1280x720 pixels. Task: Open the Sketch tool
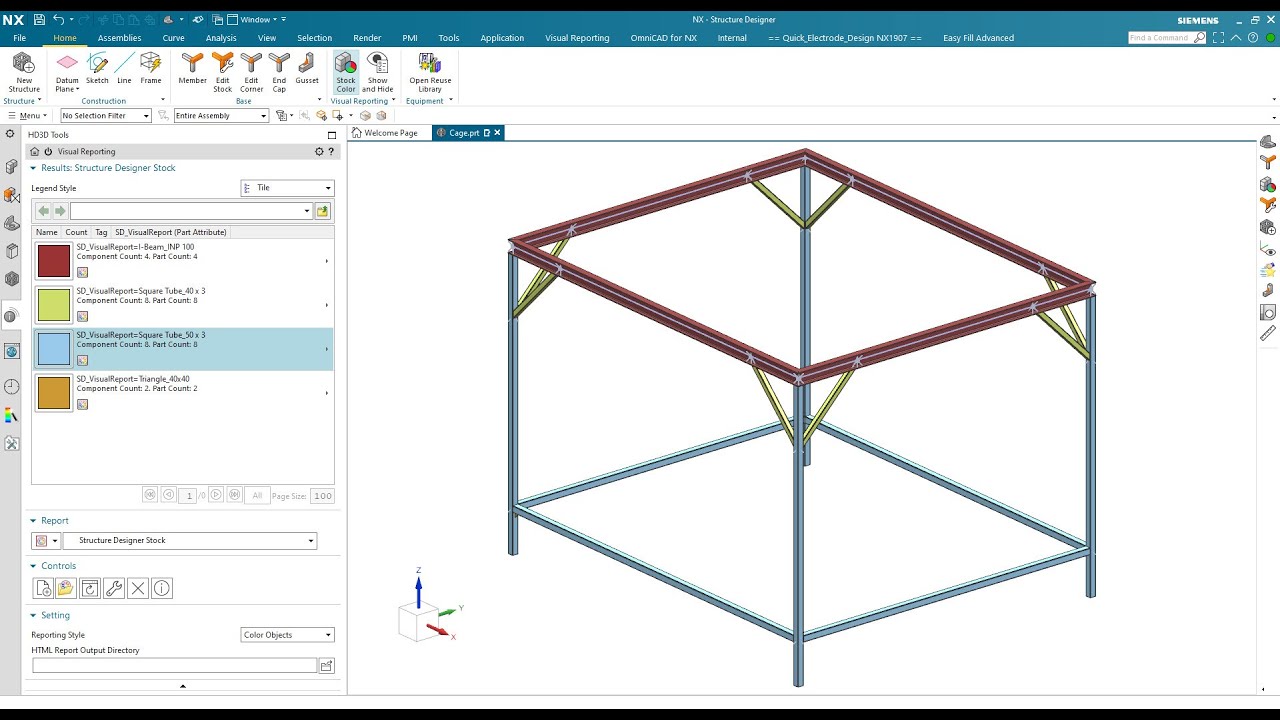click(x=97, y=68)
